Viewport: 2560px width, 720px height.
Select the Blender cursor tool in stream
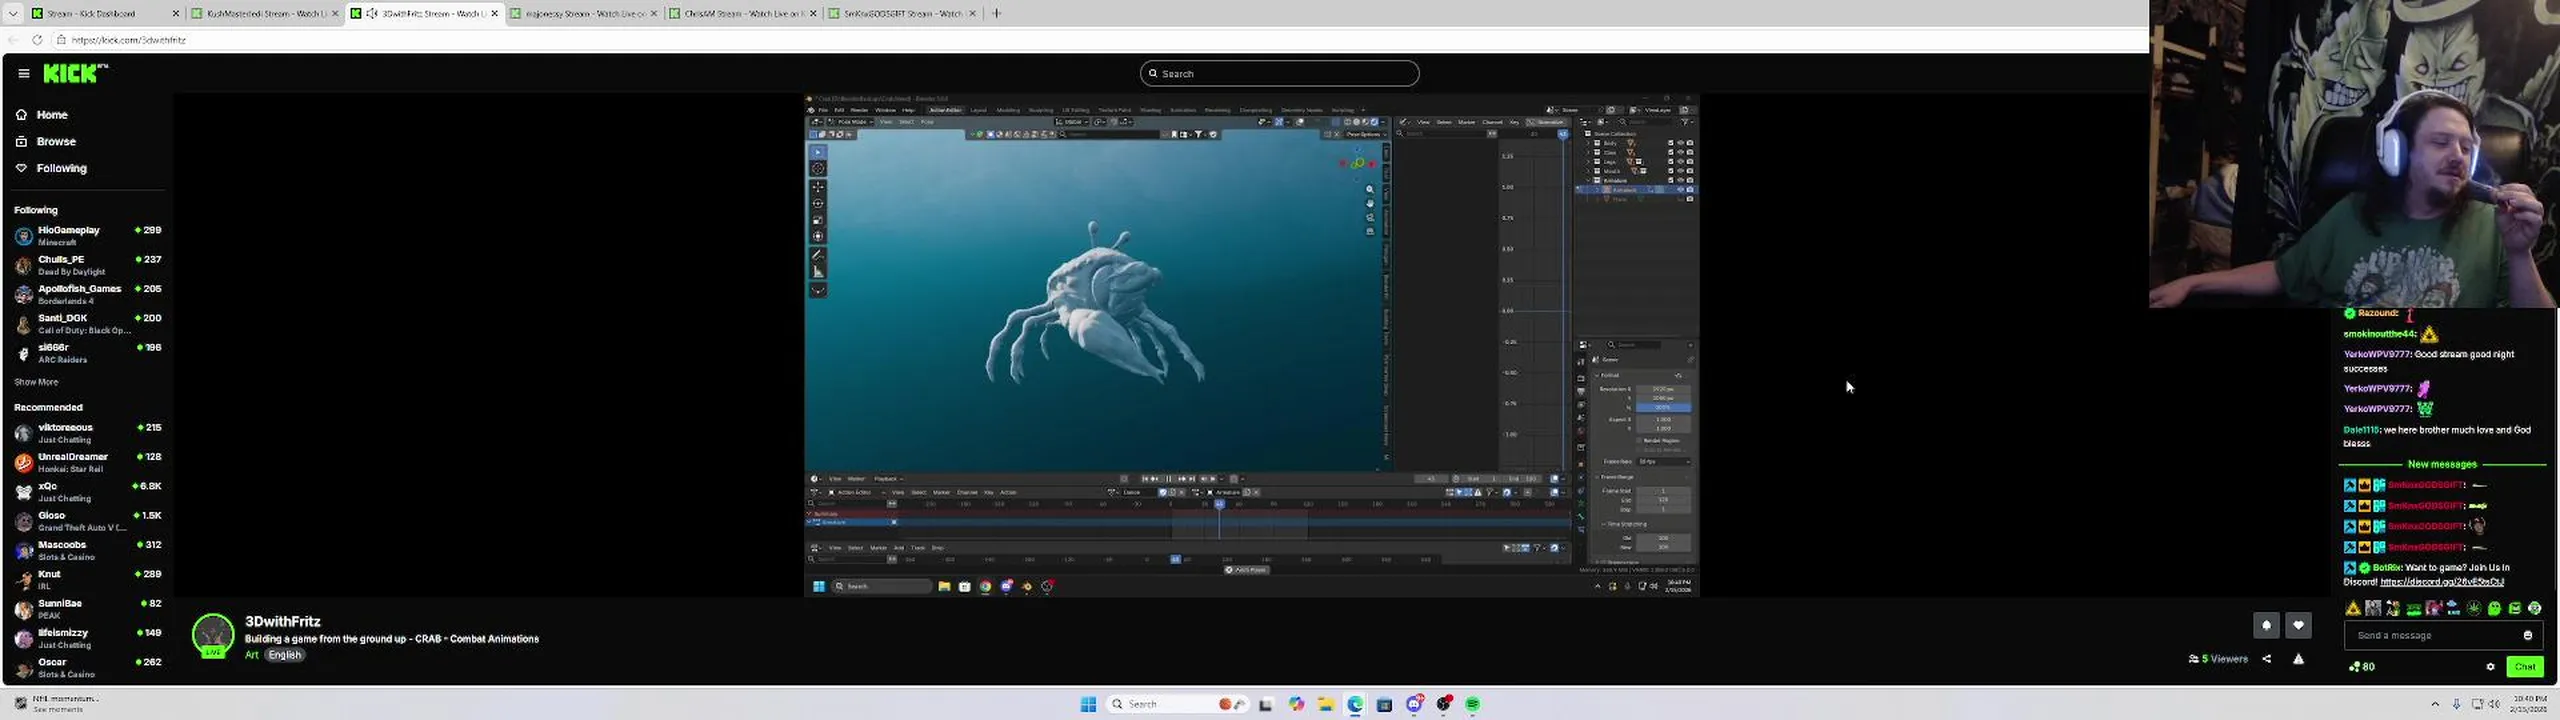tap(818, 169)
